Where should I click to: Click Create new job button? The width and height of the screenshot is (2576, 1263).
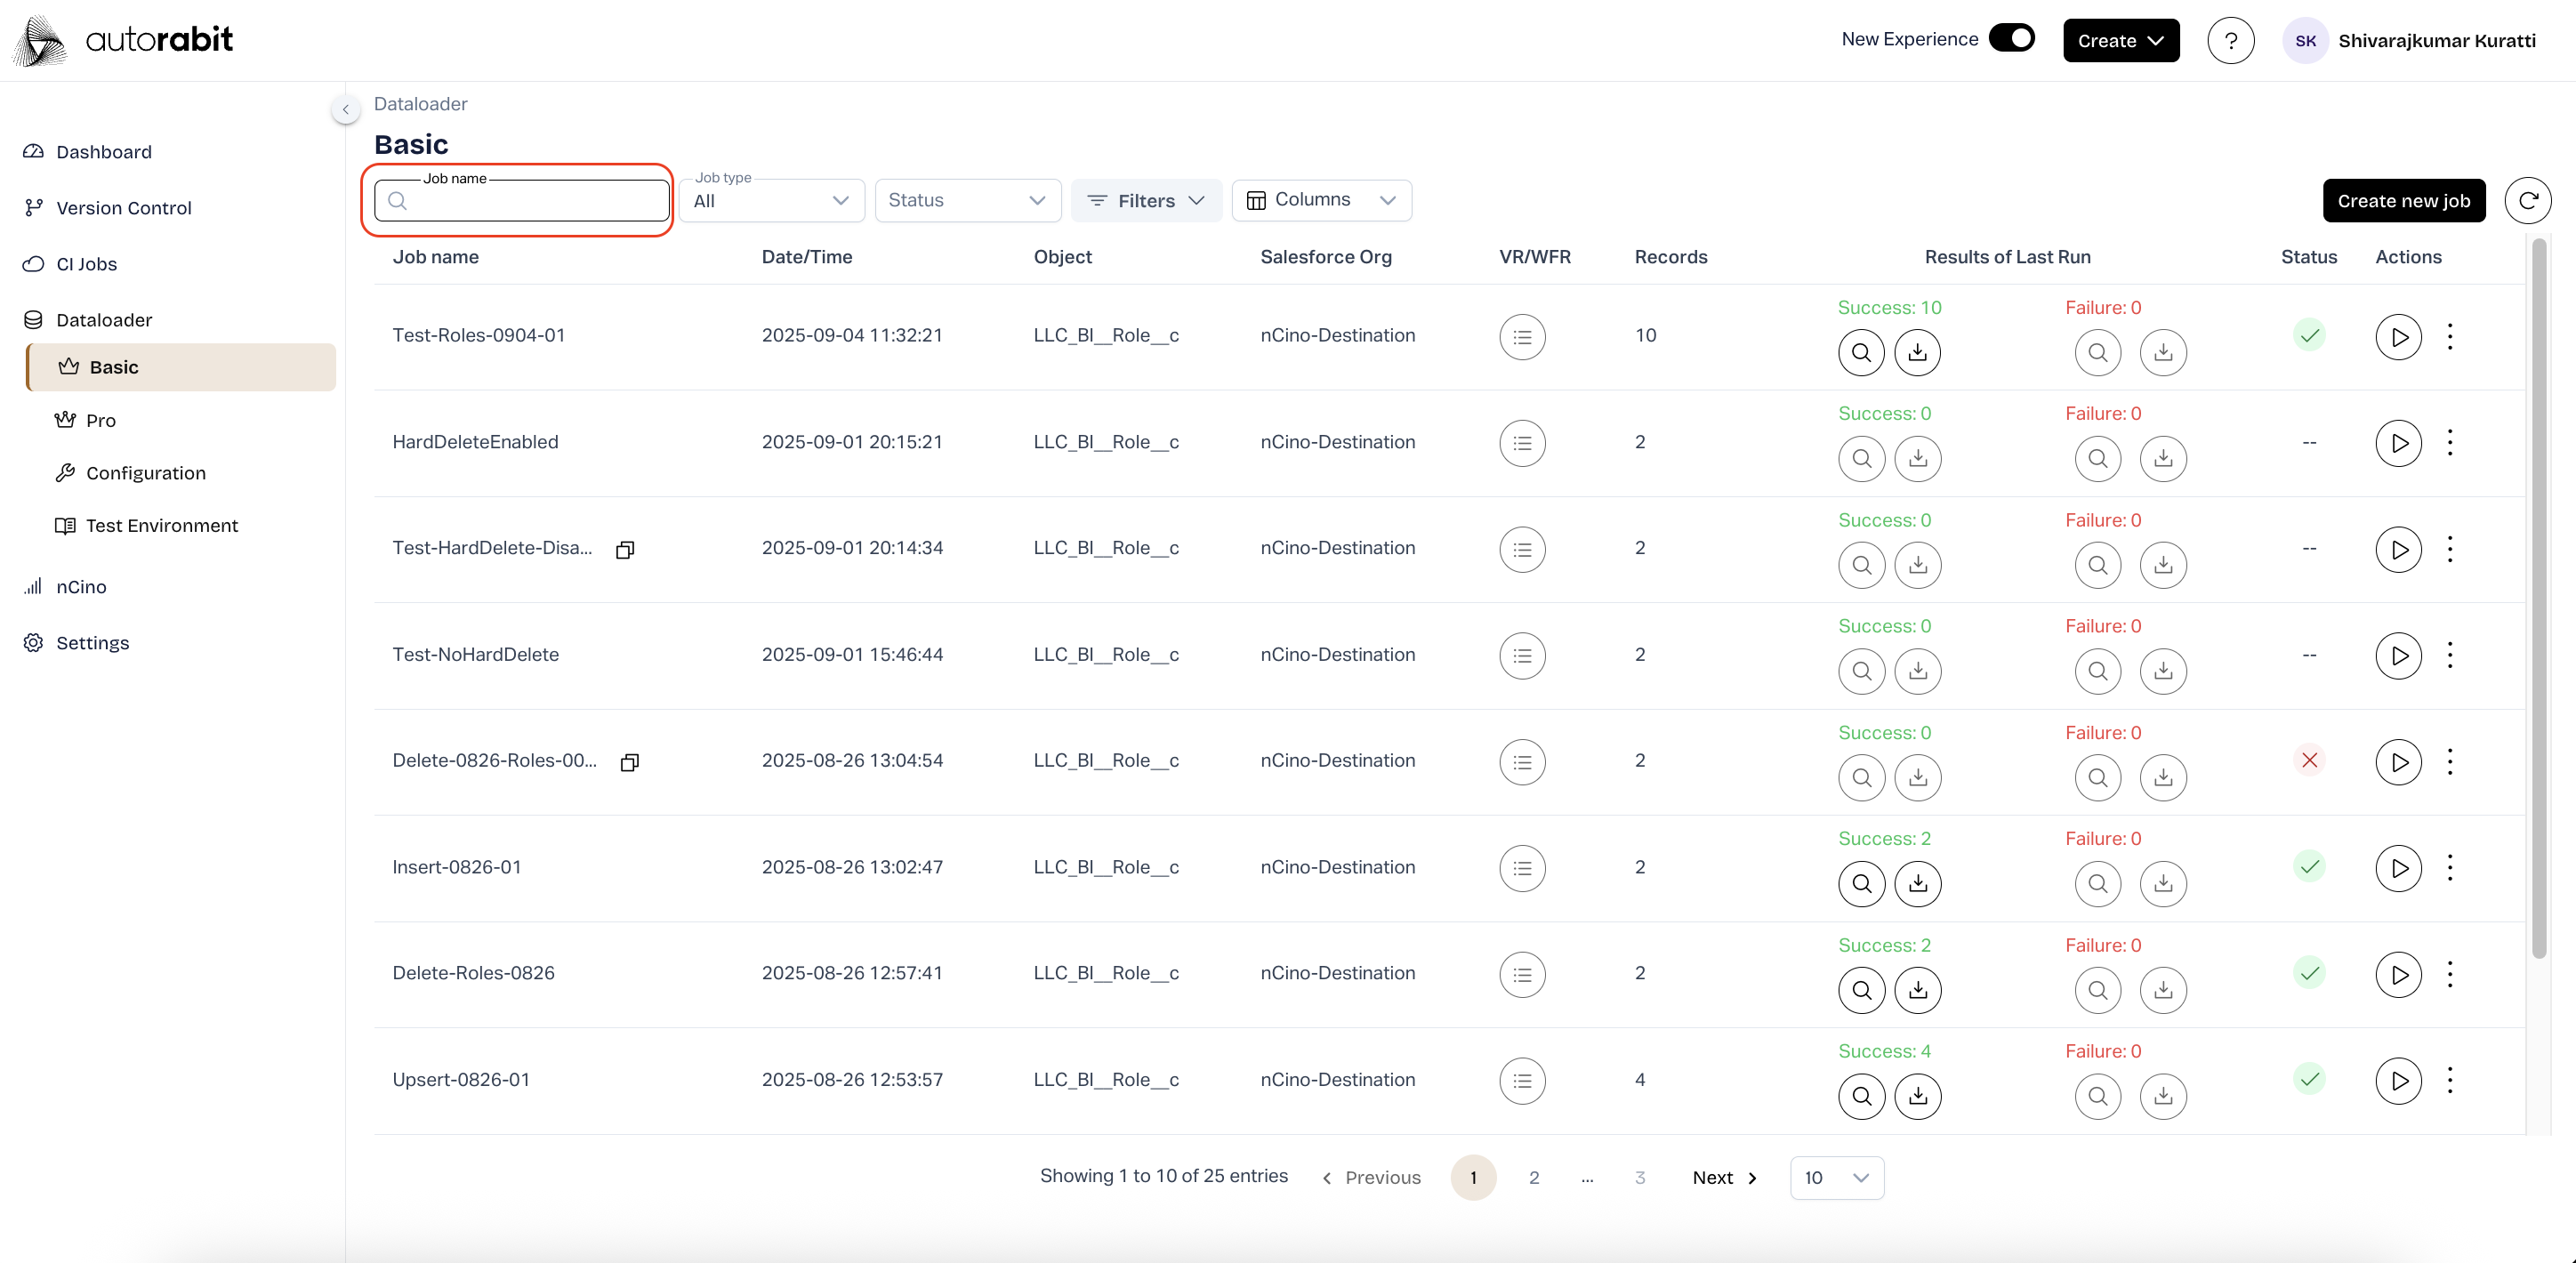click(2402, 201)
